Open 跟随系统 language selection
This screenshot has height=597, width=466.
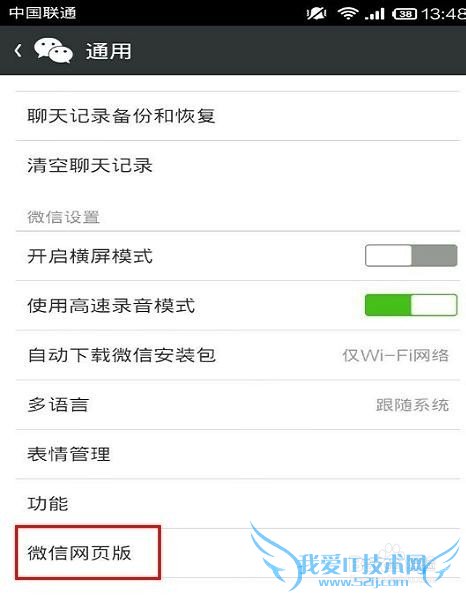(412, 405)
